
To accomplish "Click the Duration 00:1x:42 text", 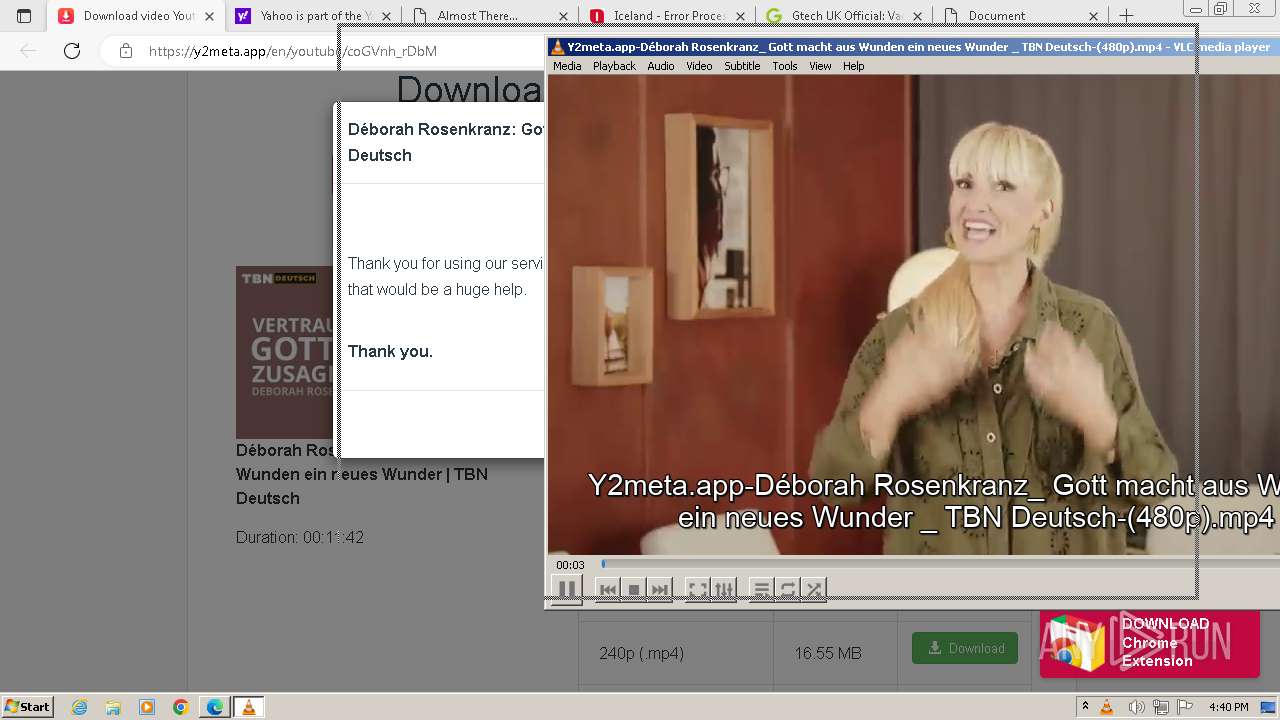I will point(300,537).
